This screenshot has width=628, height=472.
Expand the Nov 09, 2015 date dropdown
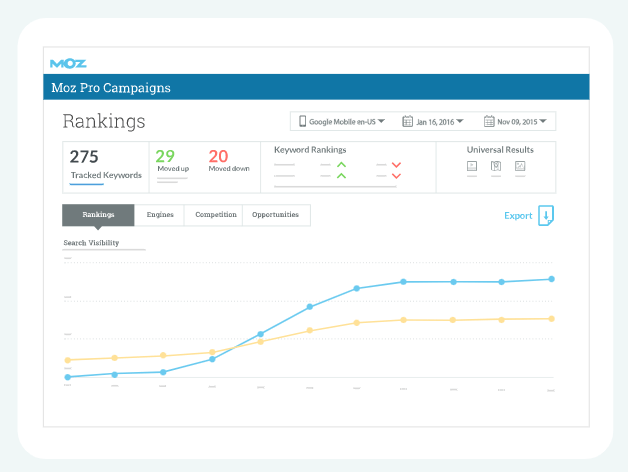coord(519,122)
